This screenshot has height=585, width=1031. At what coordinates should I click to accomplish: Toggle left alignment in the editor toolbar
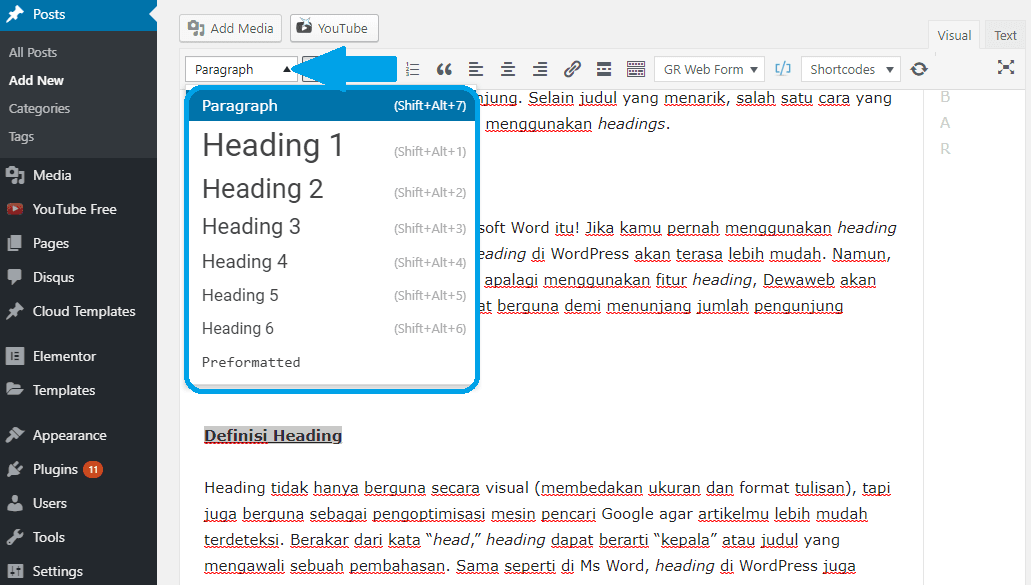pos(476,69)
